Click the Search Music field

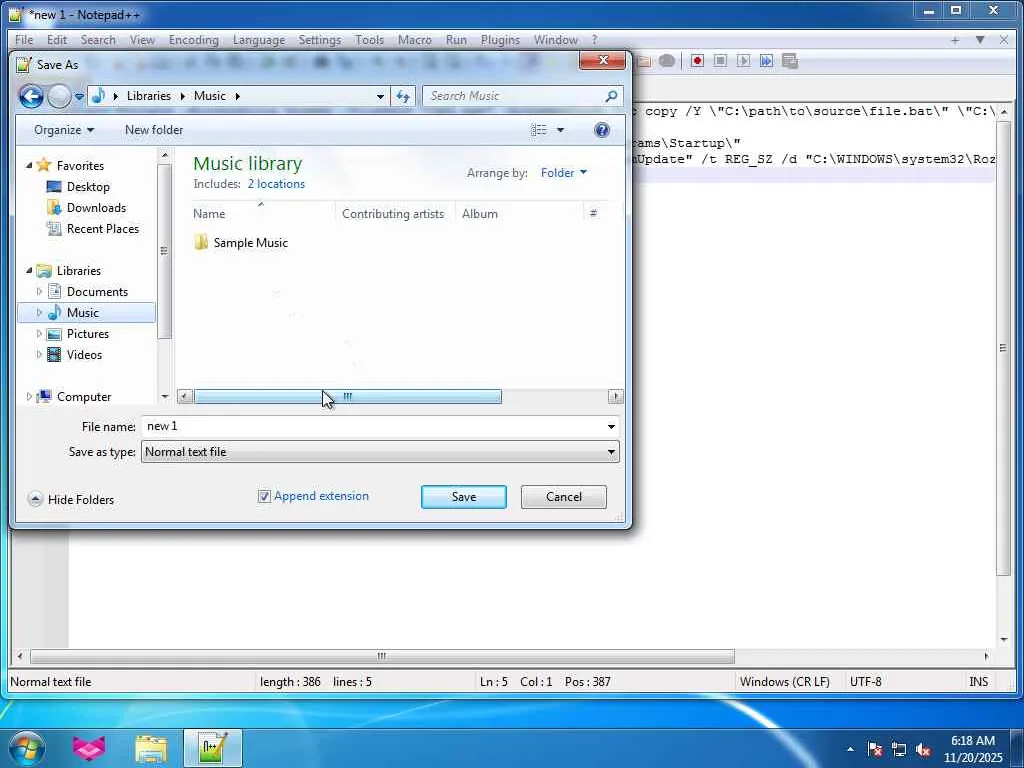pos(515,96)
